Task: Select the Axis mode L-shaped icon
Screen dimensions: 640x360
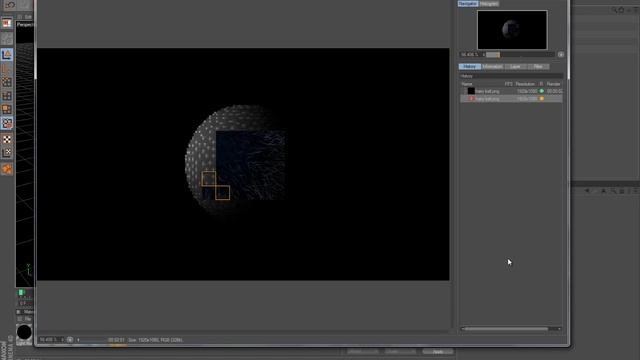Action: click(7, 54)
